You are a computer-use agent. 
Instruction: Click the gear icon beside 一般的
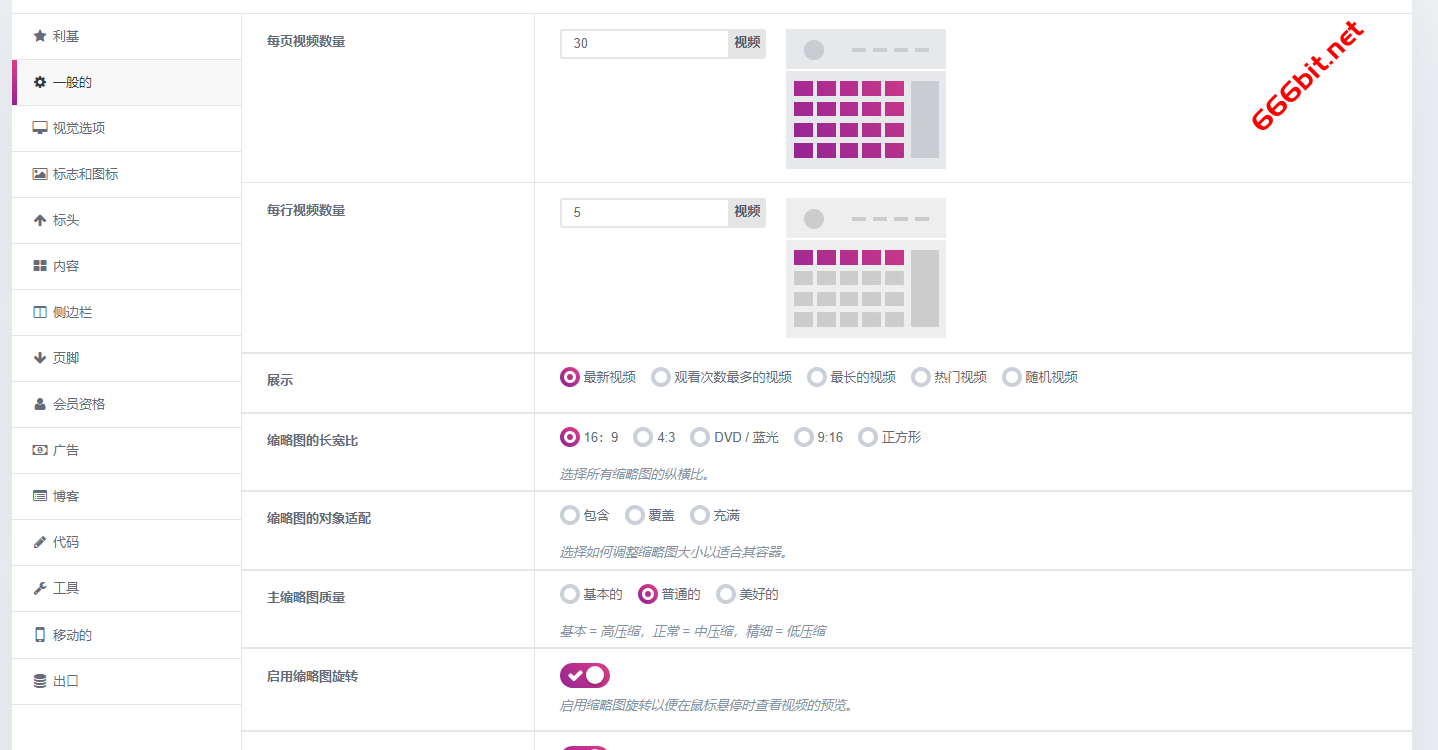(x=40, y=82)
